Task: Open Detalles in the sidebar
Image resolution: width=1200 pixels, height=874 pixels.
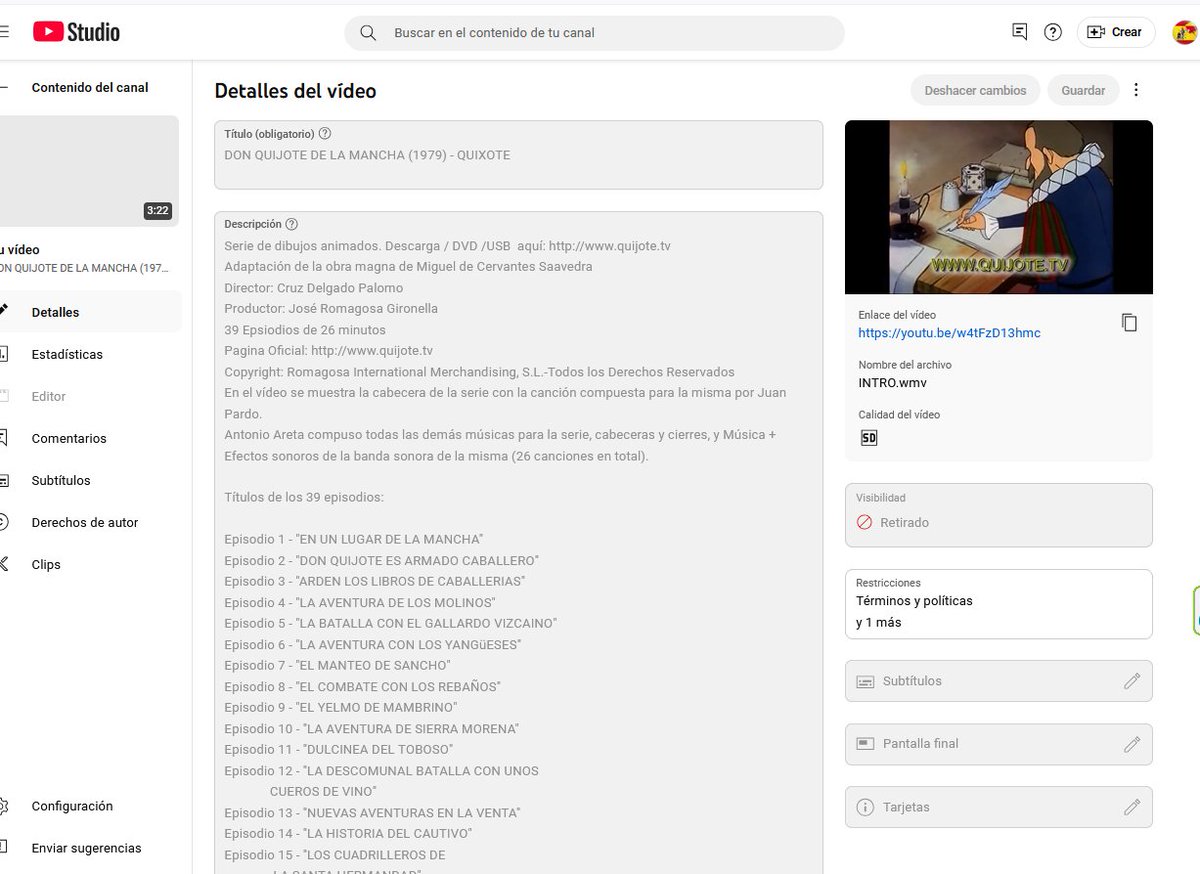Action: [x=89, y=312]
